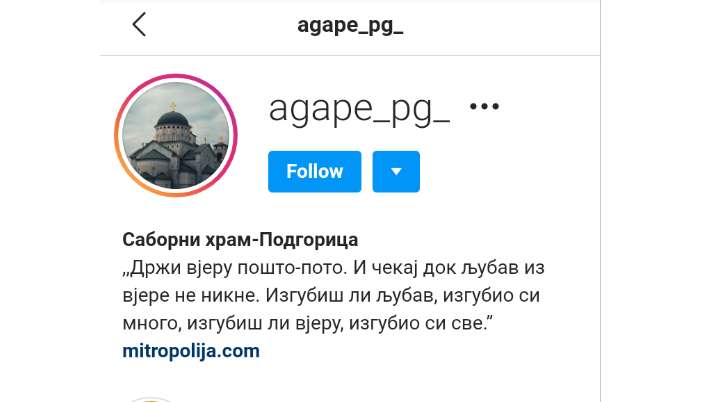Click the bio line starting with Држи вјеру

click(x=334, y=268)
